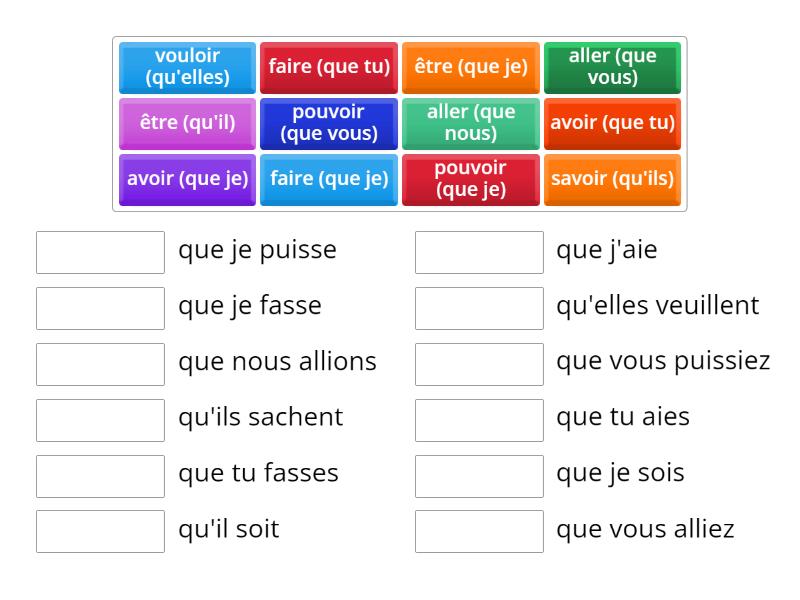This screenshot has height=600, width=800.
Task: Pick the 'être (que je)' tile
Action: (470, 67)
